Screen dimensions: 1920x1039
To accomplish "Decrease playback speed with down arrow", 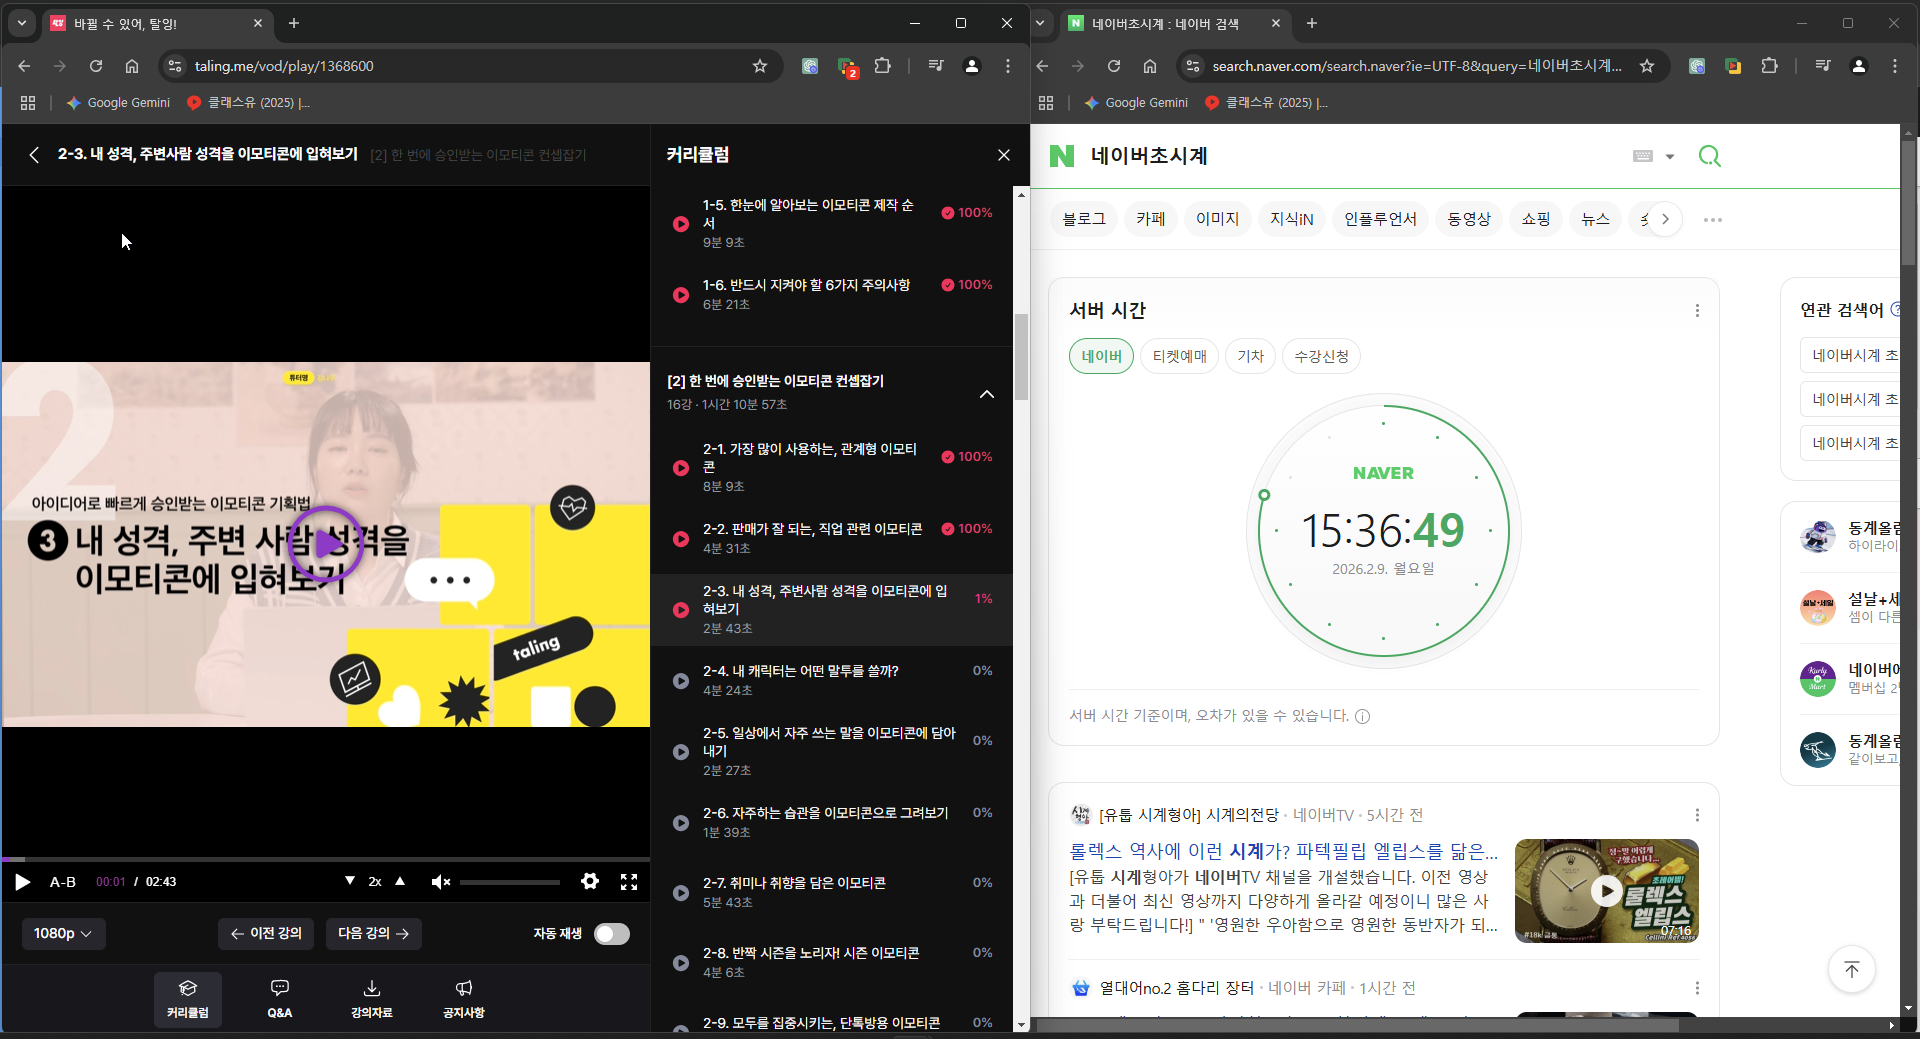I will click(350, 881).
